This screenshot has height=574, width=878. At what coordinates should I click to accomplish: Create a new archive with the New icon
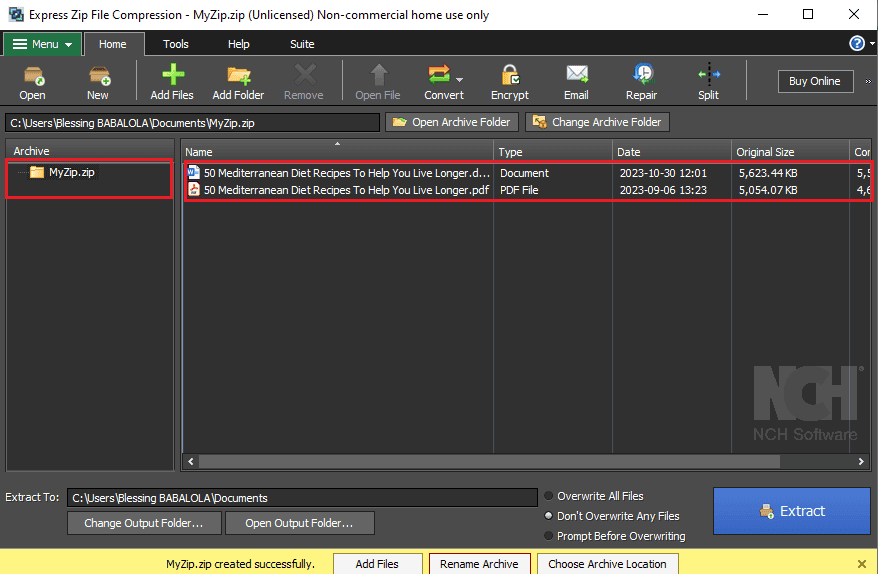click(x=98, y=82)
